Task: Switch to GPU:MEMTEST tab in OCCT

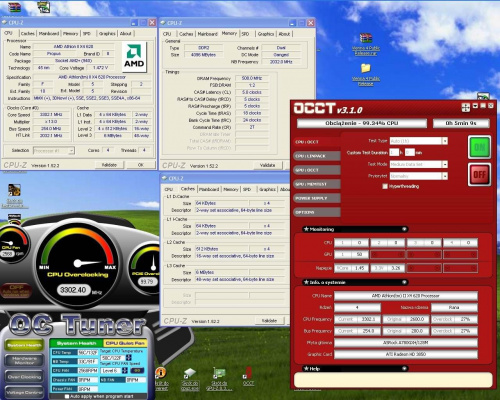Action: (317, 184)
